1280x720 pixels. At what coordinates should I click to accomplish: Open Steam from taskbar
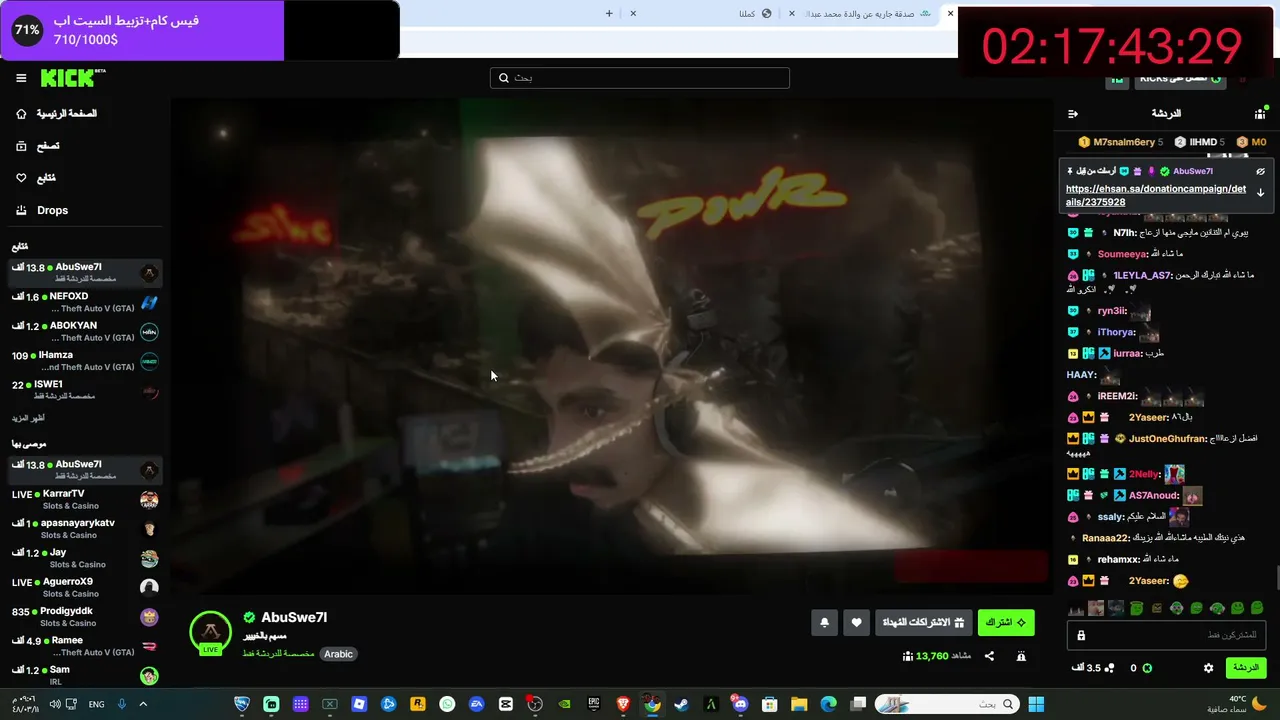point(681,704)
